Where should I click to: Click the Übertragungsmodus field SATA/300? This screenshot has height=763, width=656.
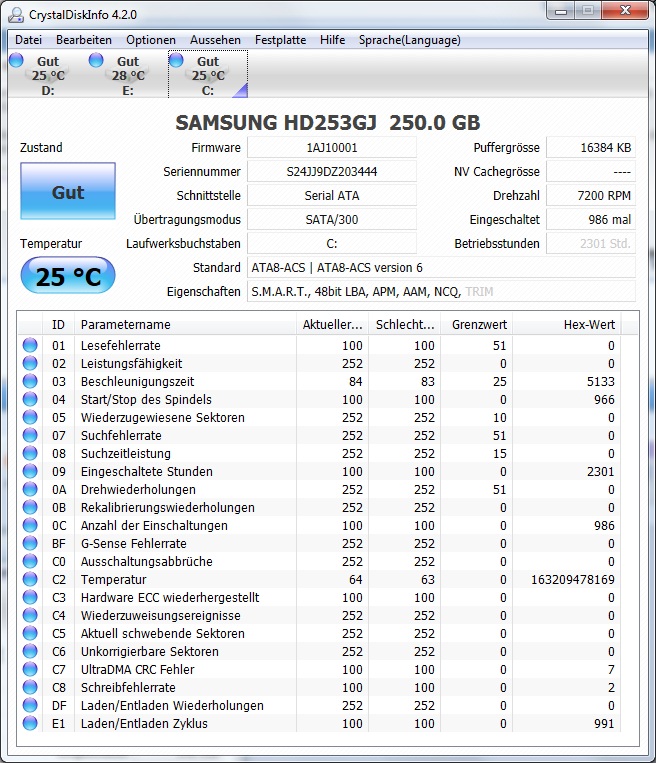click(332, 219)
